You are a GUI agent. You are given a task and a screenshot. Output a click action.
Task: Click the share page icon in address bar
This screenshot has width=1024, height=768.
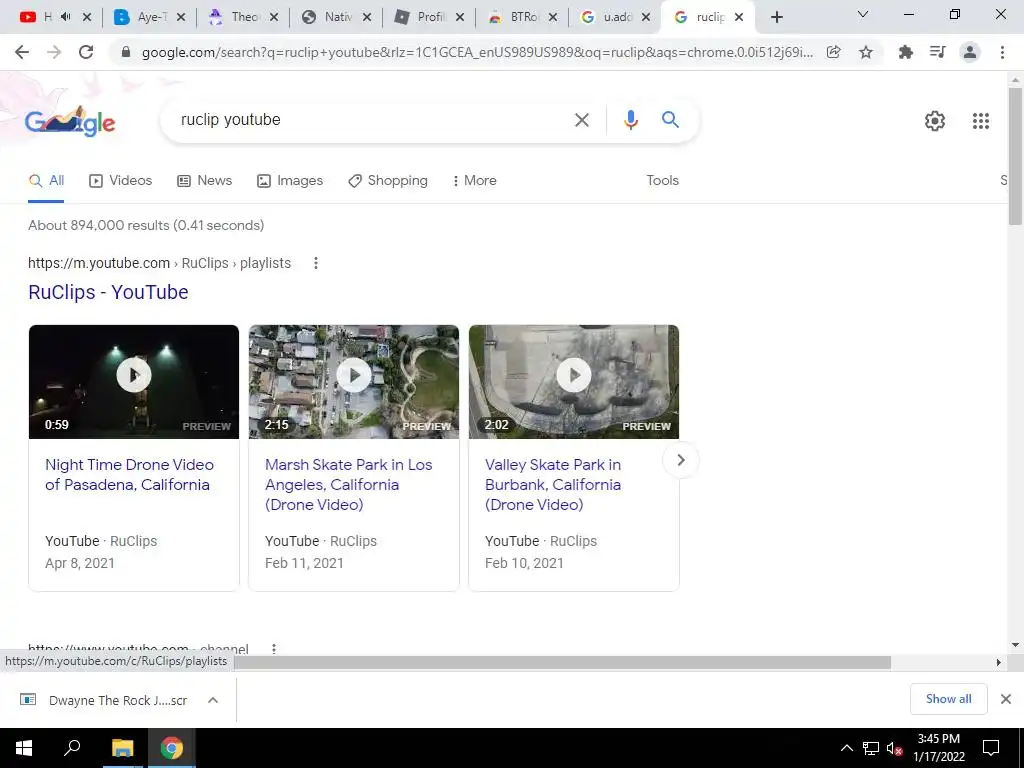tap(833, 52)
